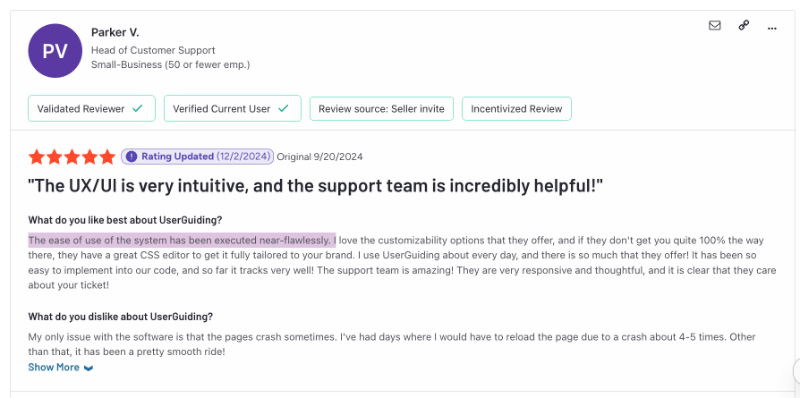Click the Incentivized Review badge
Image resolution: width=800 pixels, height=398 pixels.
click(517, 109)
